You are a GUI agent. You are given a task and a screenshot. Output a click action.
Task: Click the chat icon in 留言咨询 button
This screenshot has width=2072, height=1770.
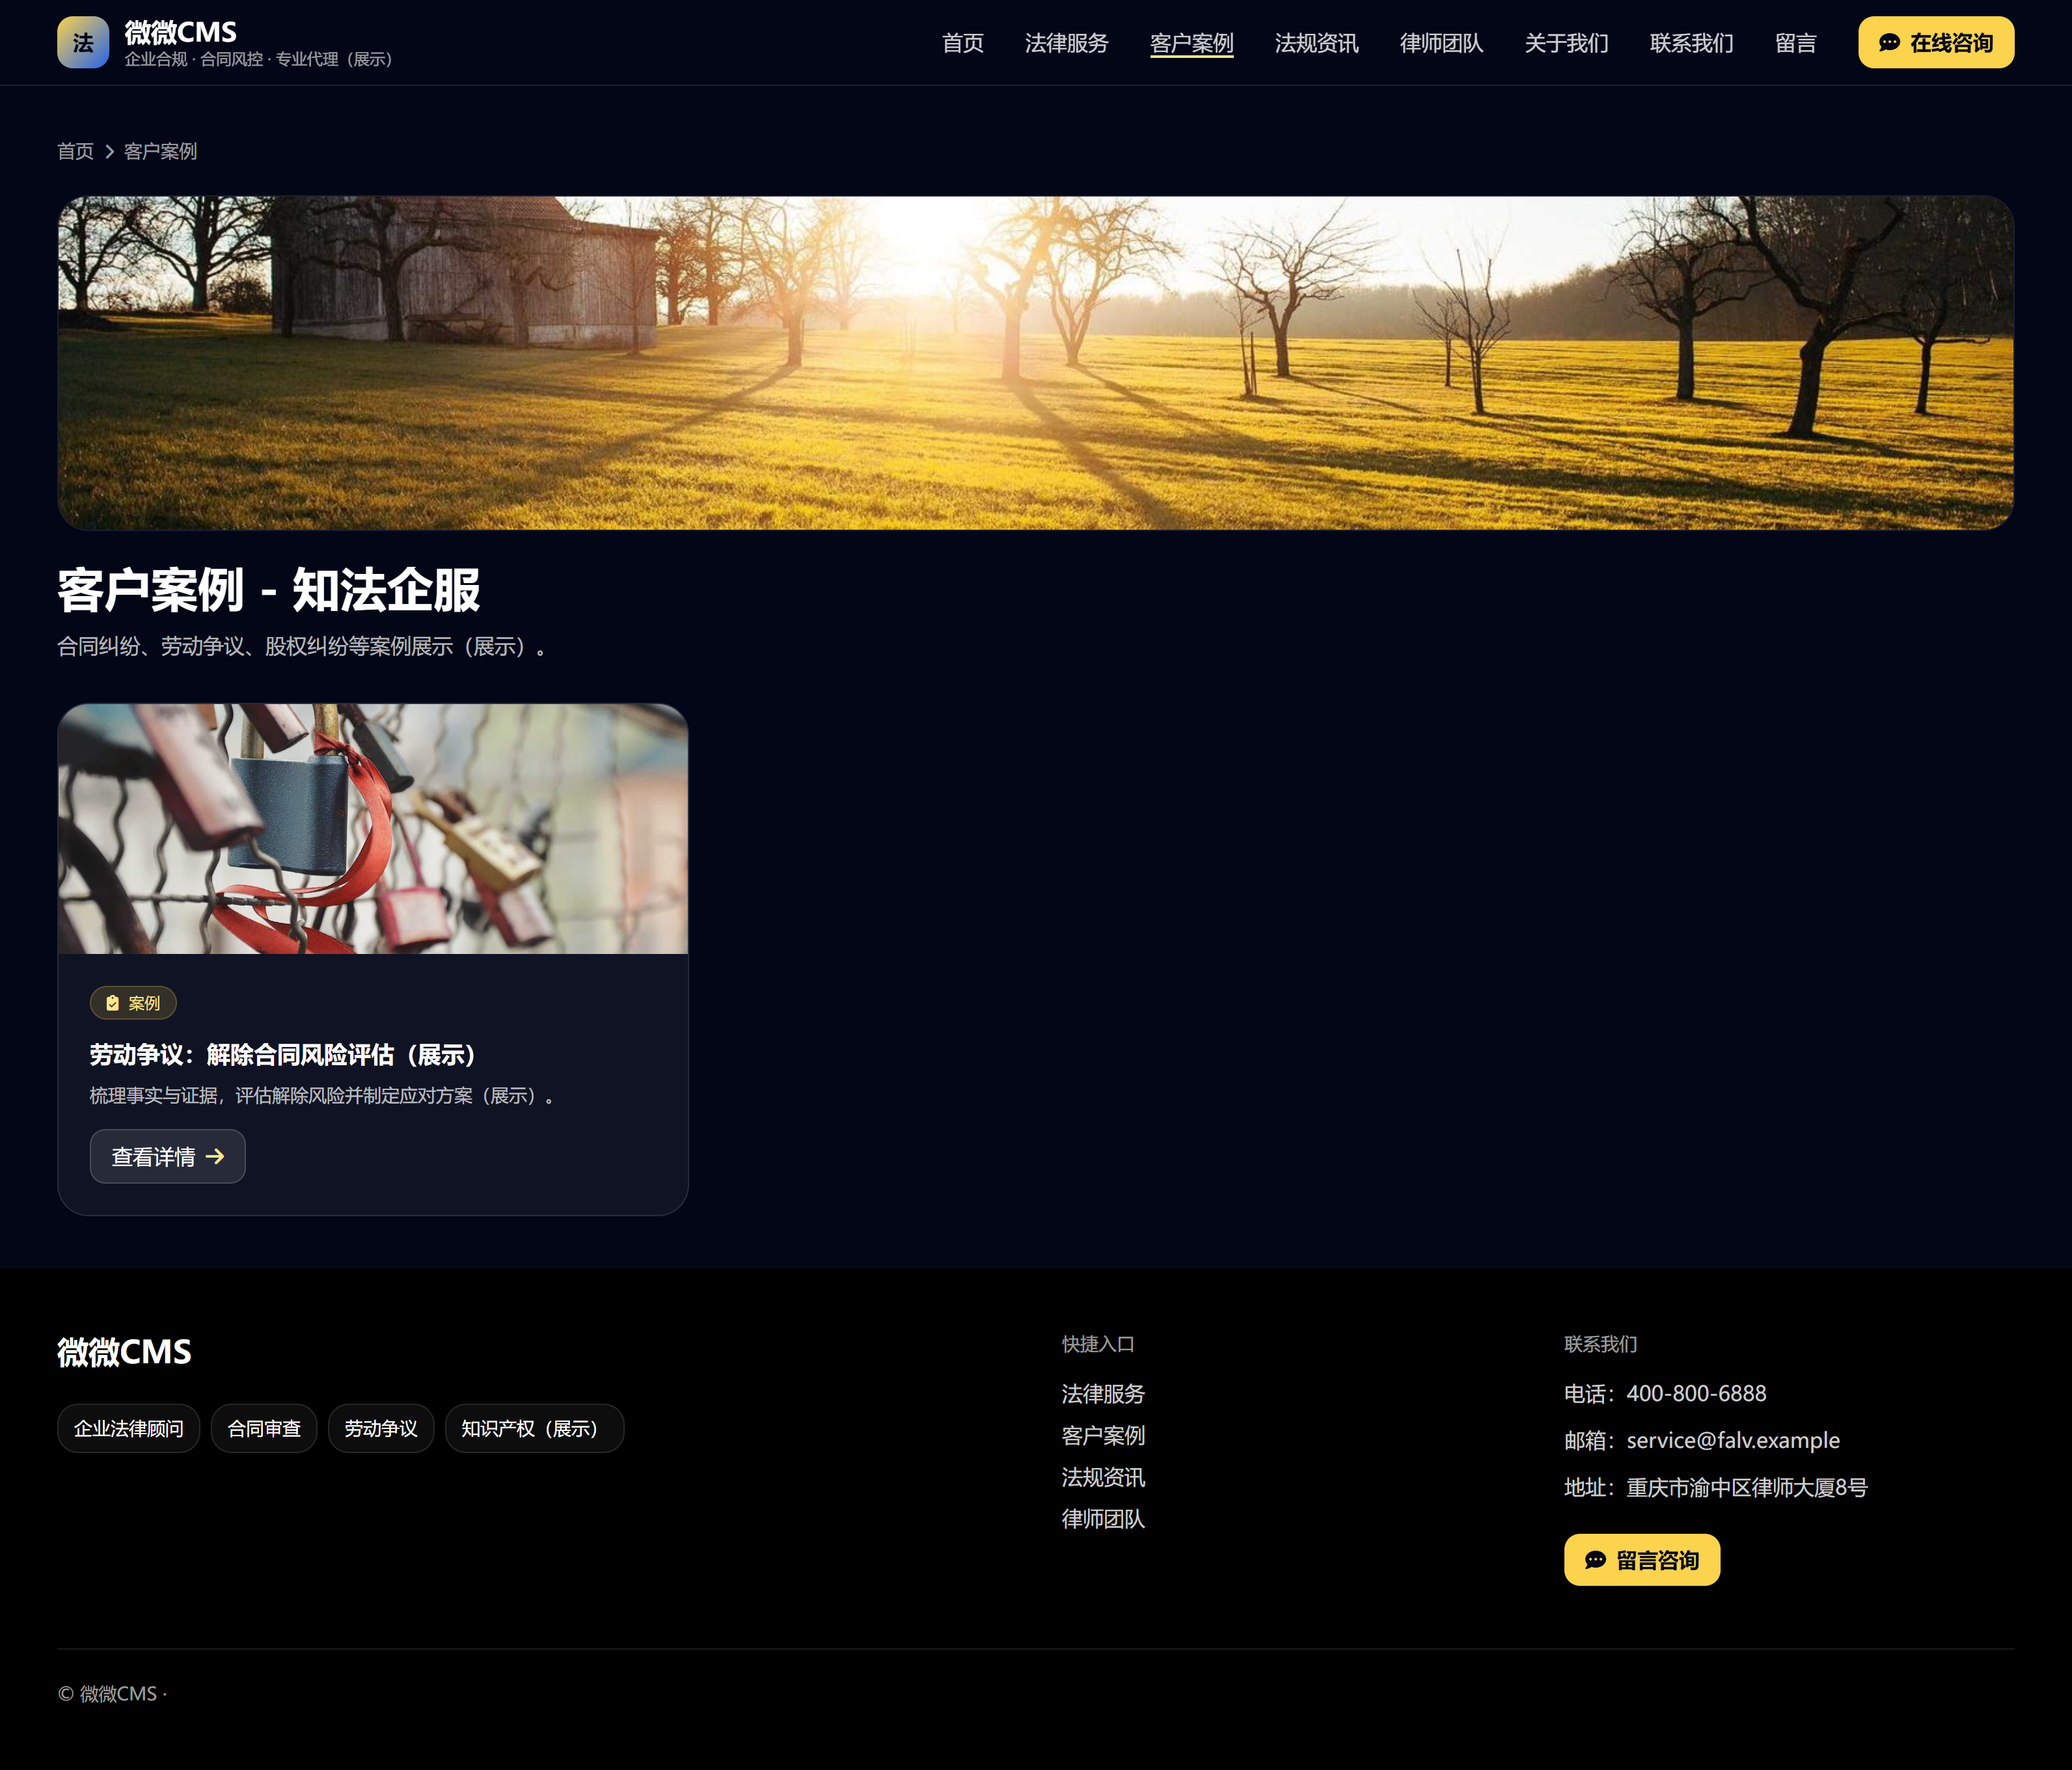tap(1595, 1560)
